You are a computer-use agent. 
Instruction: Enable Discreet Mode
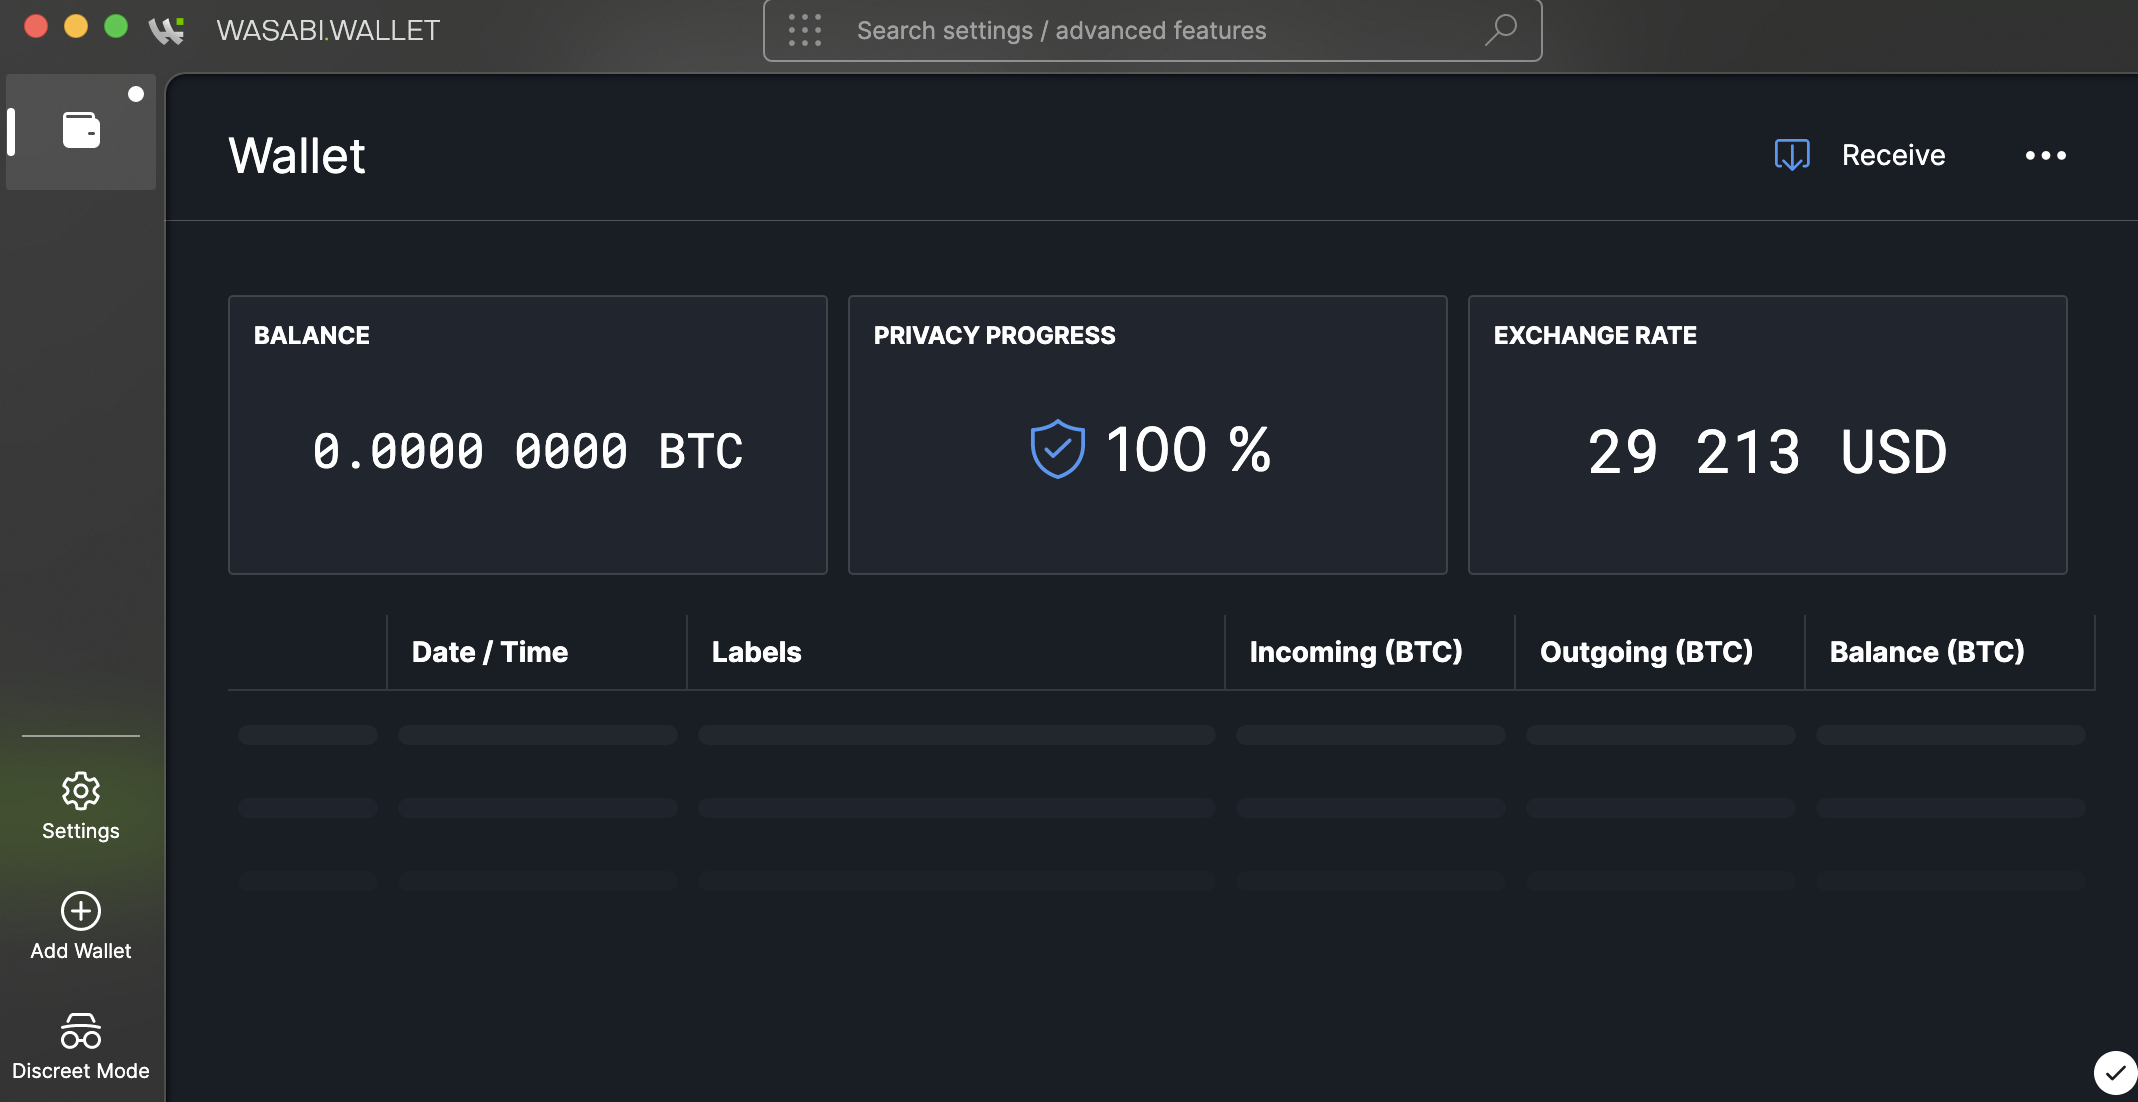tap(80, 1045)
